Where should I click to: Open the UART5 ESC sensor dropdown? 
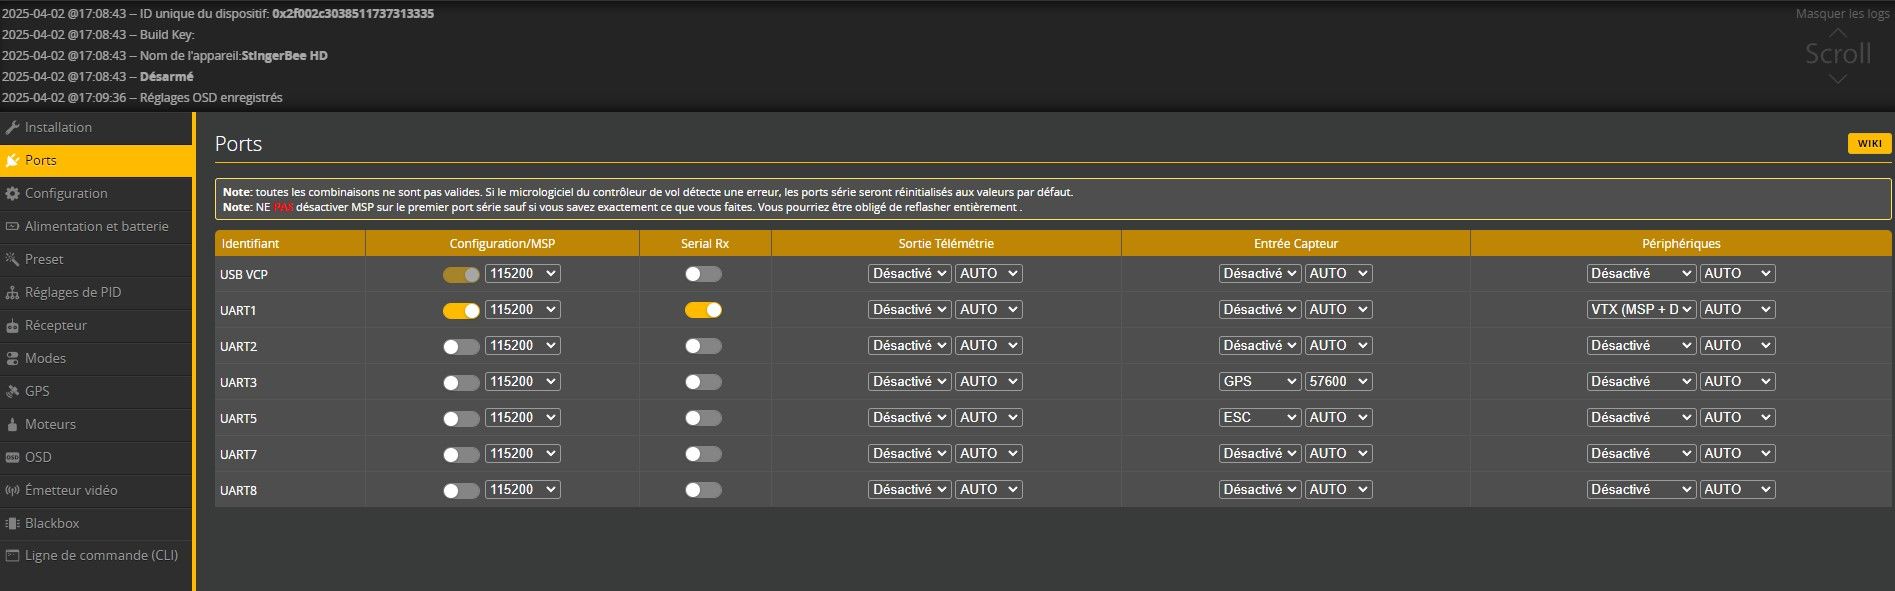1259,418
